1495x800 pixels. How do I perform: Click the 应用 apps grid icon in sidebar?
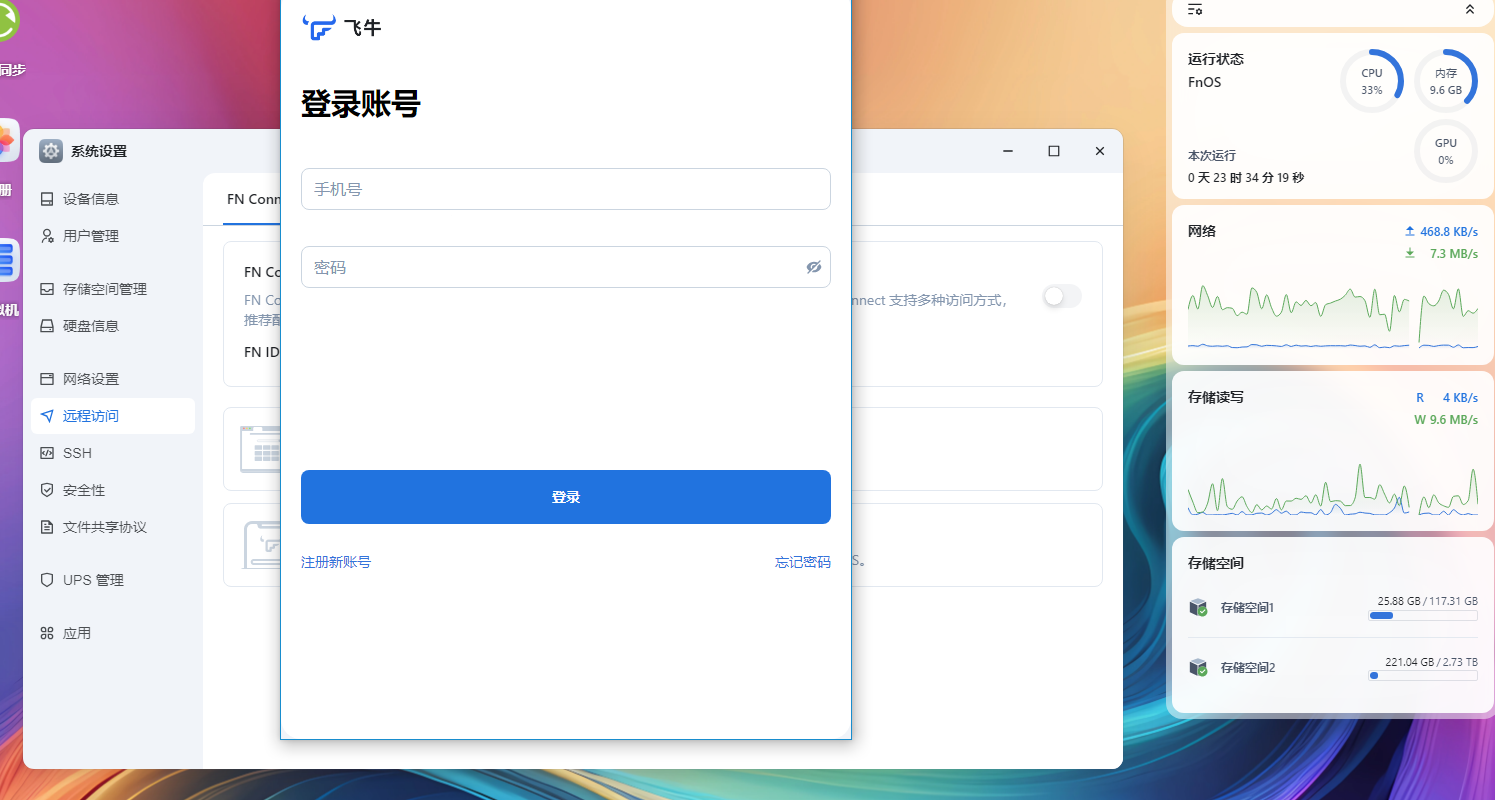click(46, 633)
